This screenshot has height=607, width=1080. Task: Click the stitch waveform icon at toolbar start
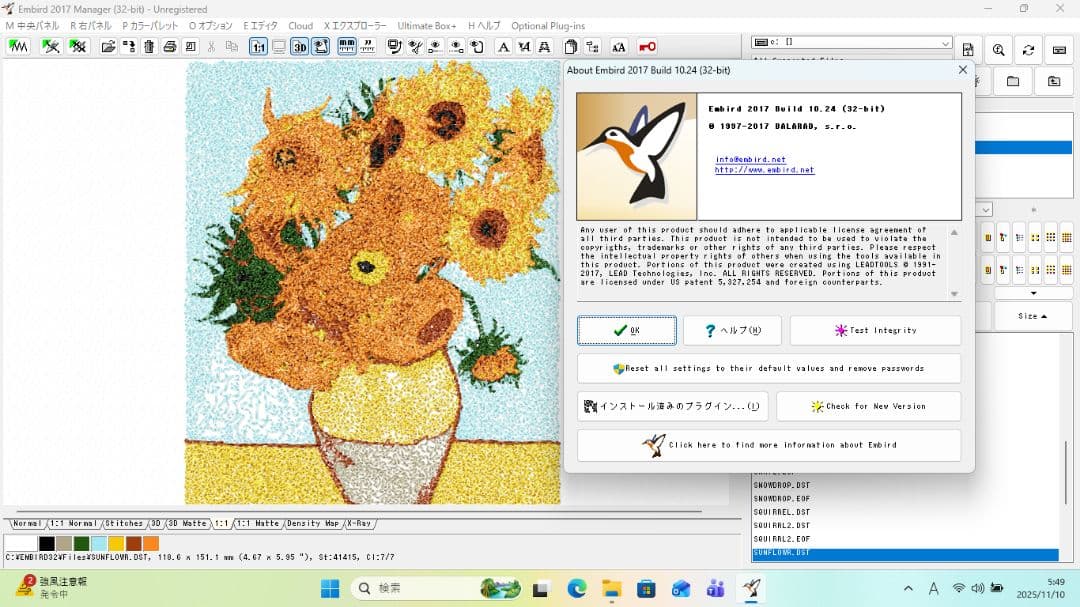click(x=19, y=47)
